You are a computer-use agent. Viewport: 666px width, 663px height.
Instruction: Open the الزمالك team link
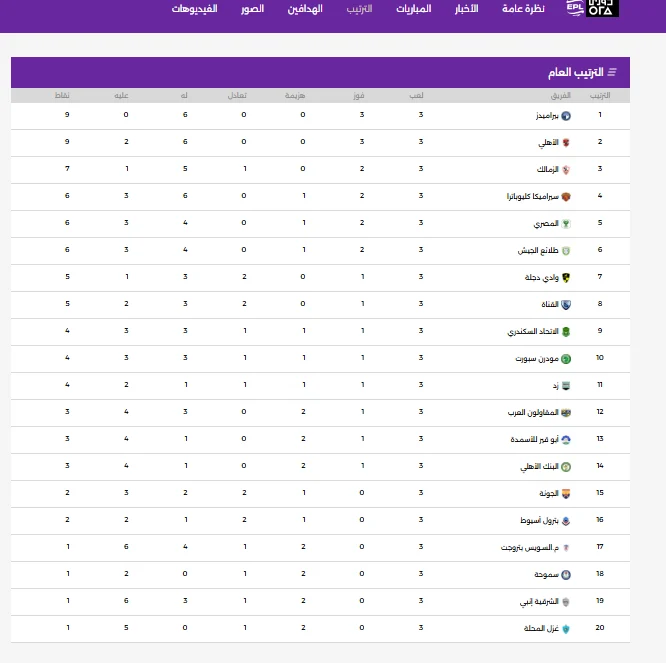click(x=547, y=169)
